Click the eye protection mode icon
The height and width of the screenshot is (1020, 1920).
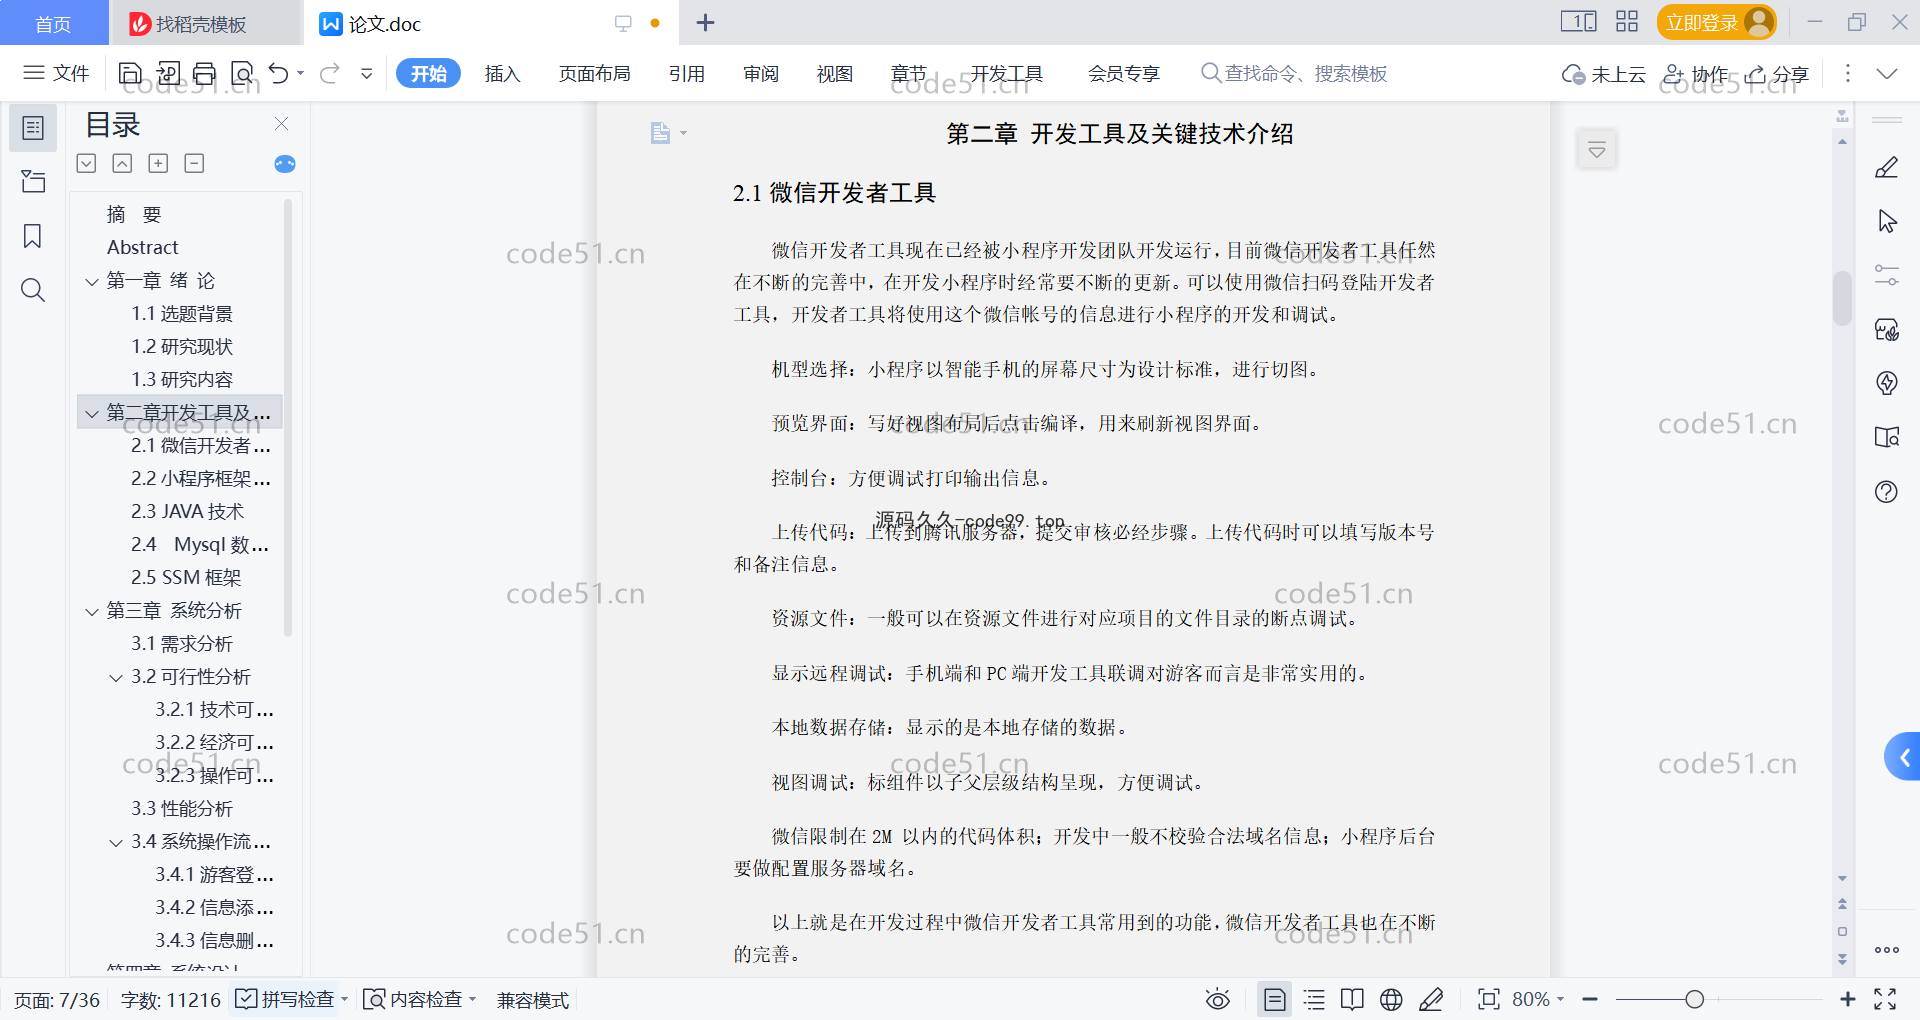pos(1217,999)
